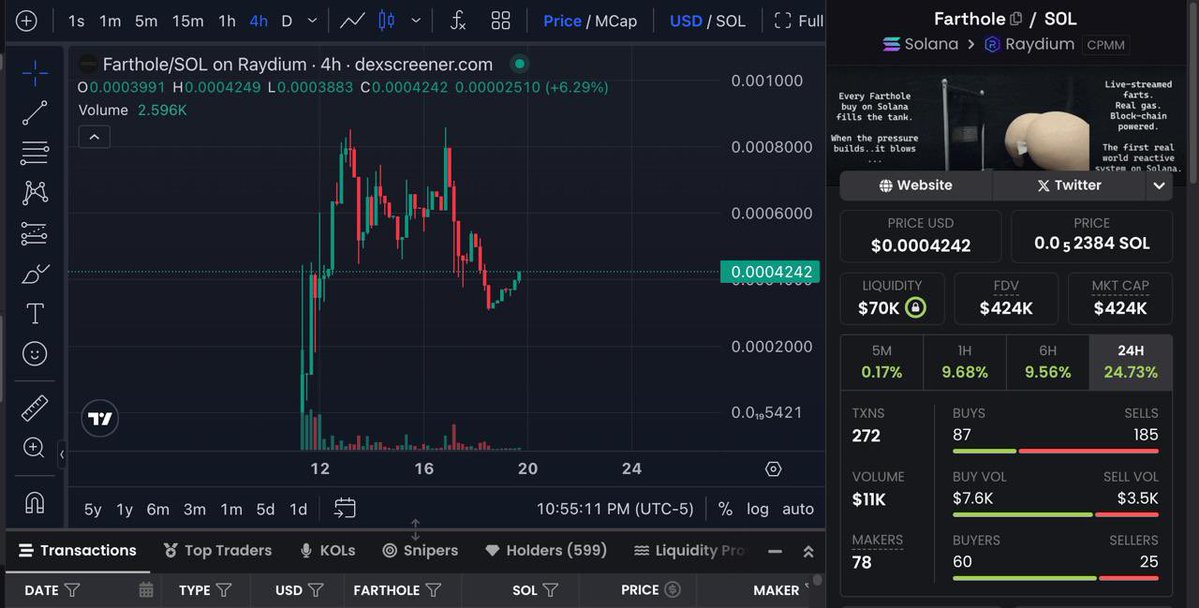Toggle logarithmic scale

click(x=758, y=509)
